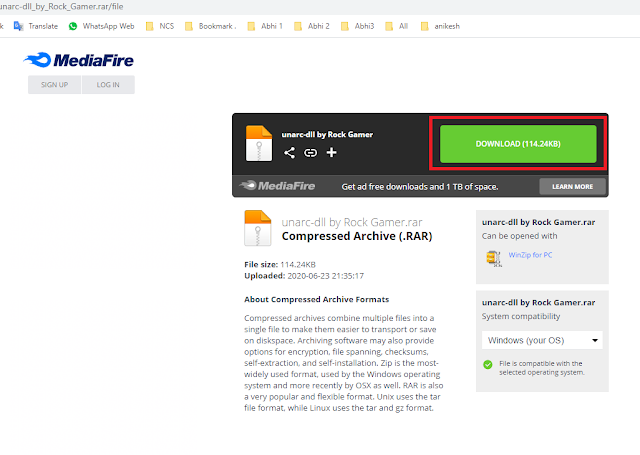This screenshot has height=455, width=640.
Task: Click the 'Uploaded: 2020-06-23 21:35:17' text
Action: point(304,276)
